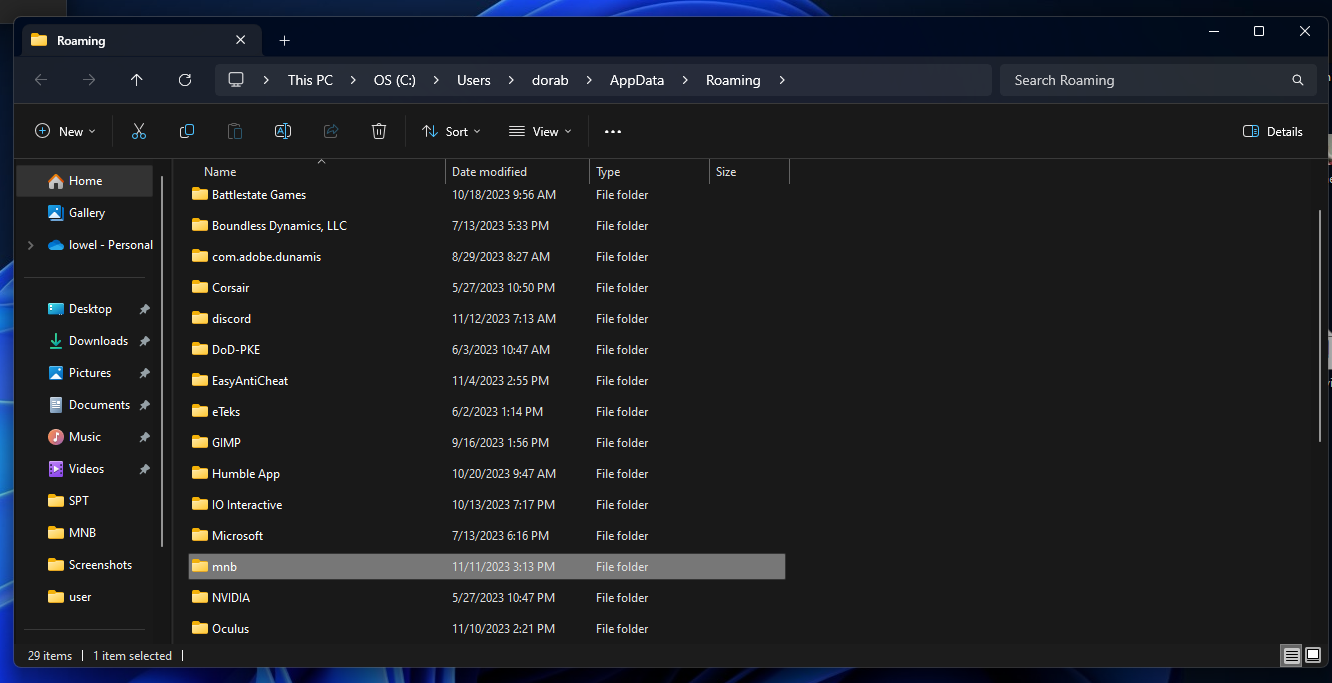The width and height of the screenshot is (1332, 683).
Task: Expand chevron after AppData breadcrumb
Action: click(x=685, y=80)
